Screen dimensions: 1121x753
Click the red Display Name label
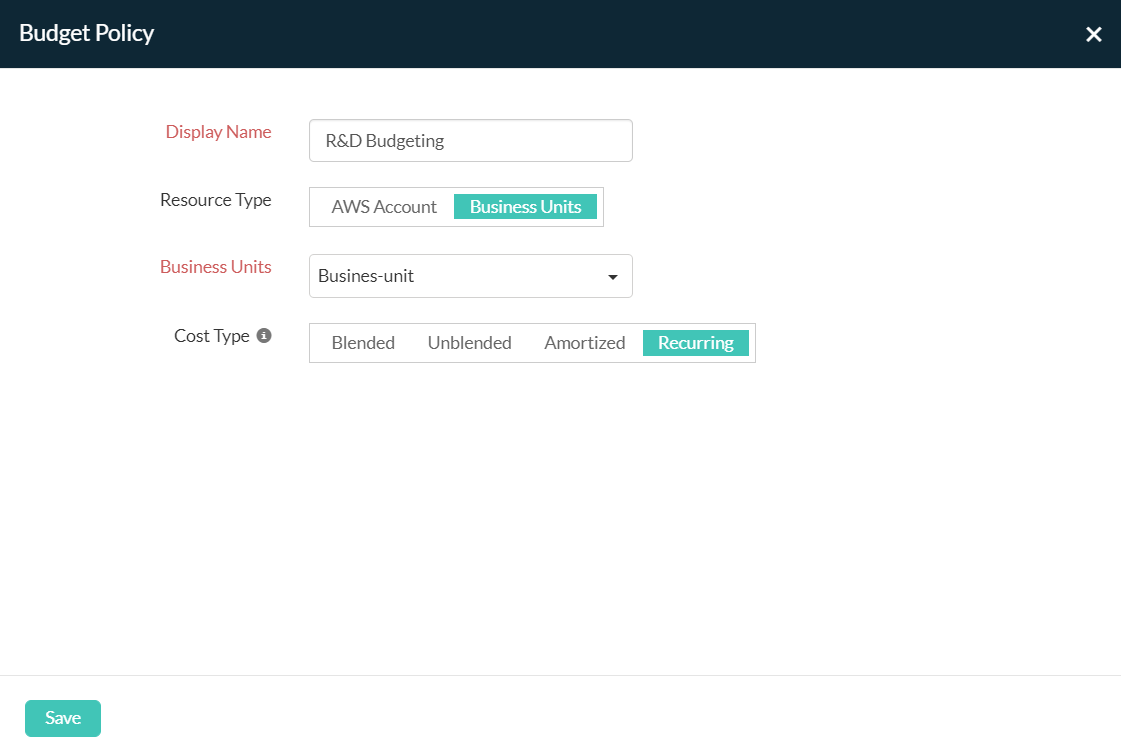click(218, 132)
